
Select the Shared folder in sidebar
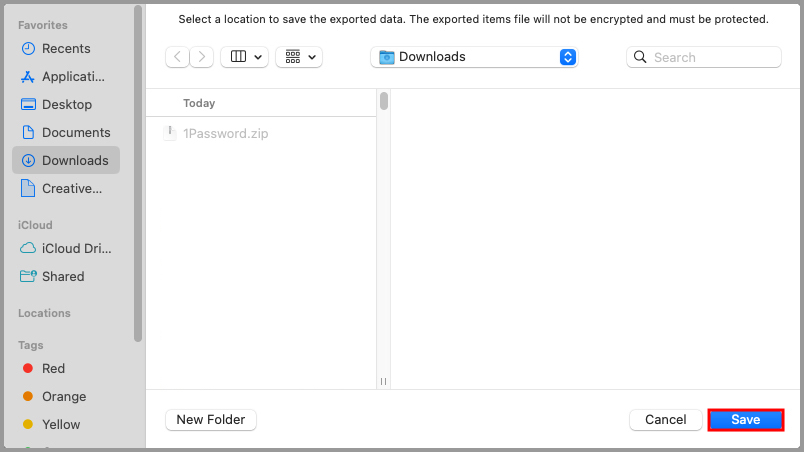pyautogui.click(x=63, y=276)
